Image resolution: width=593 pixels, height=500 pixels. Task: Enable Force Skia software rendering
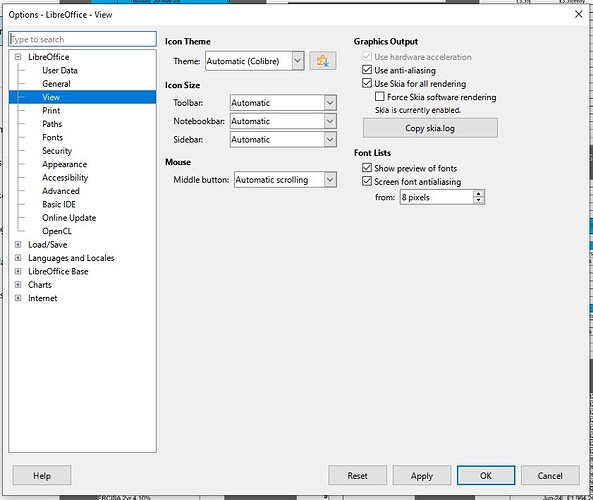click(380, 97)
